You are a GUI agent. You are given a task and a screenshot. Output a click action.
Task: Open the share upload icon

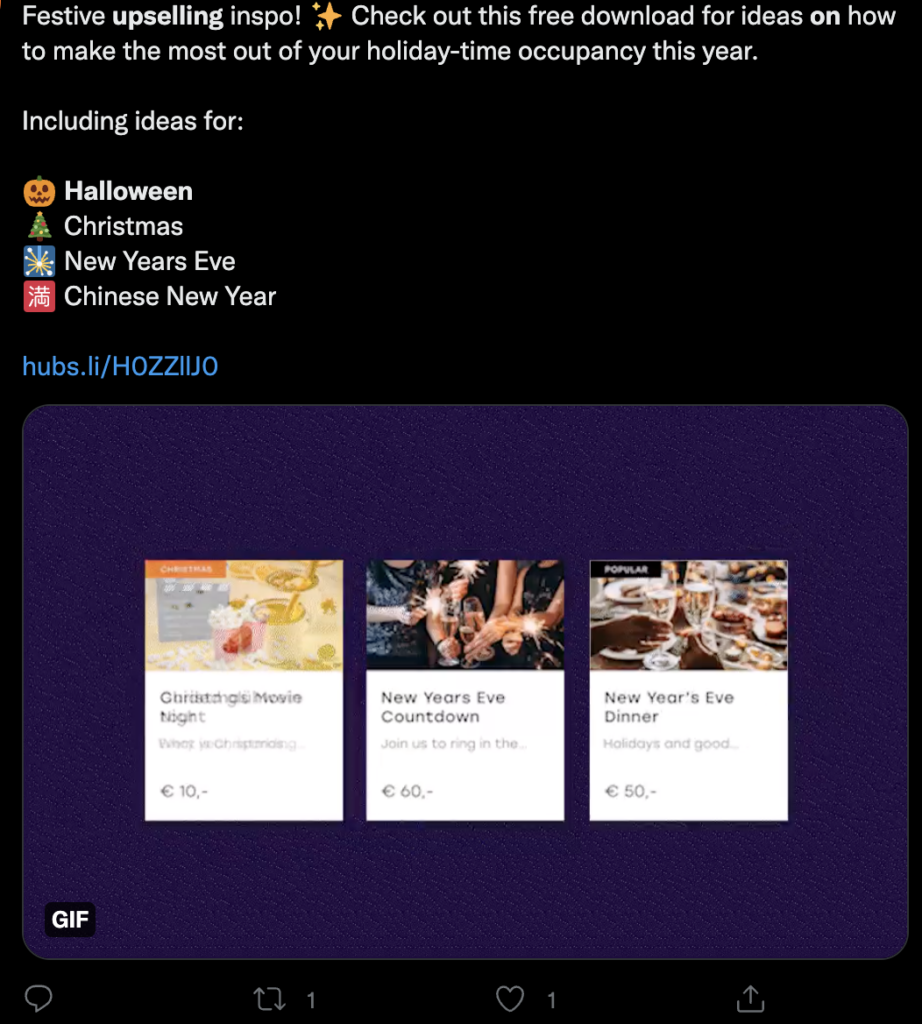pos(750,999)
